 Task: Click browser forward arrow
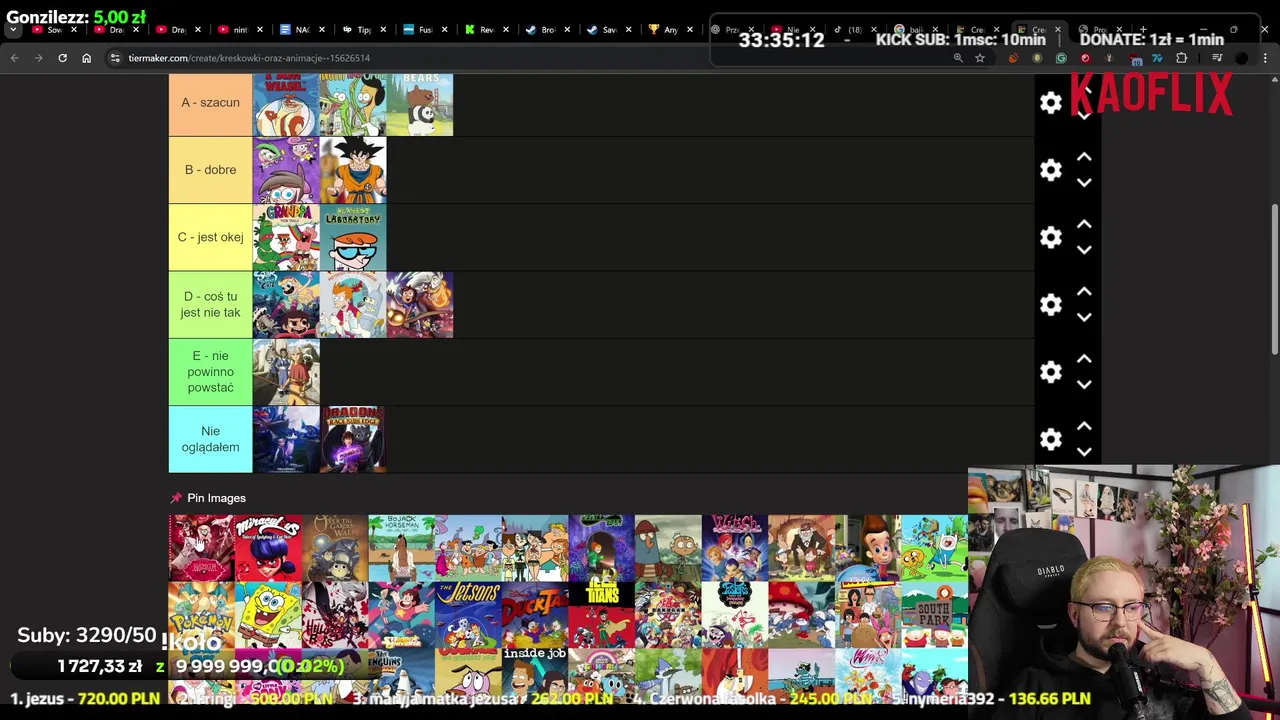point(38,58)
